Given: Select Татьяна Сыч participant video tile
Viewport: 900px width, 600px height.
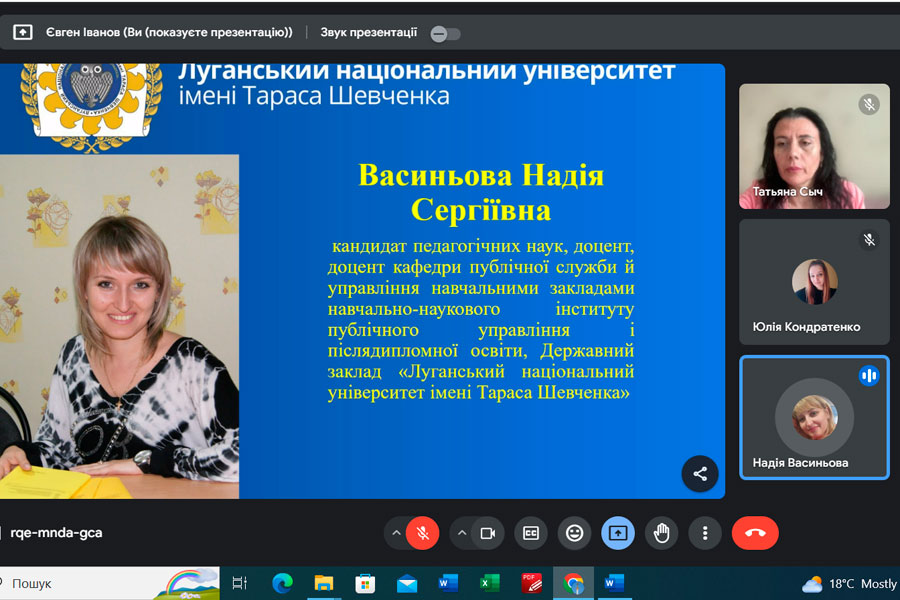Looking at the screenshot, I should (x=814, y=146).
